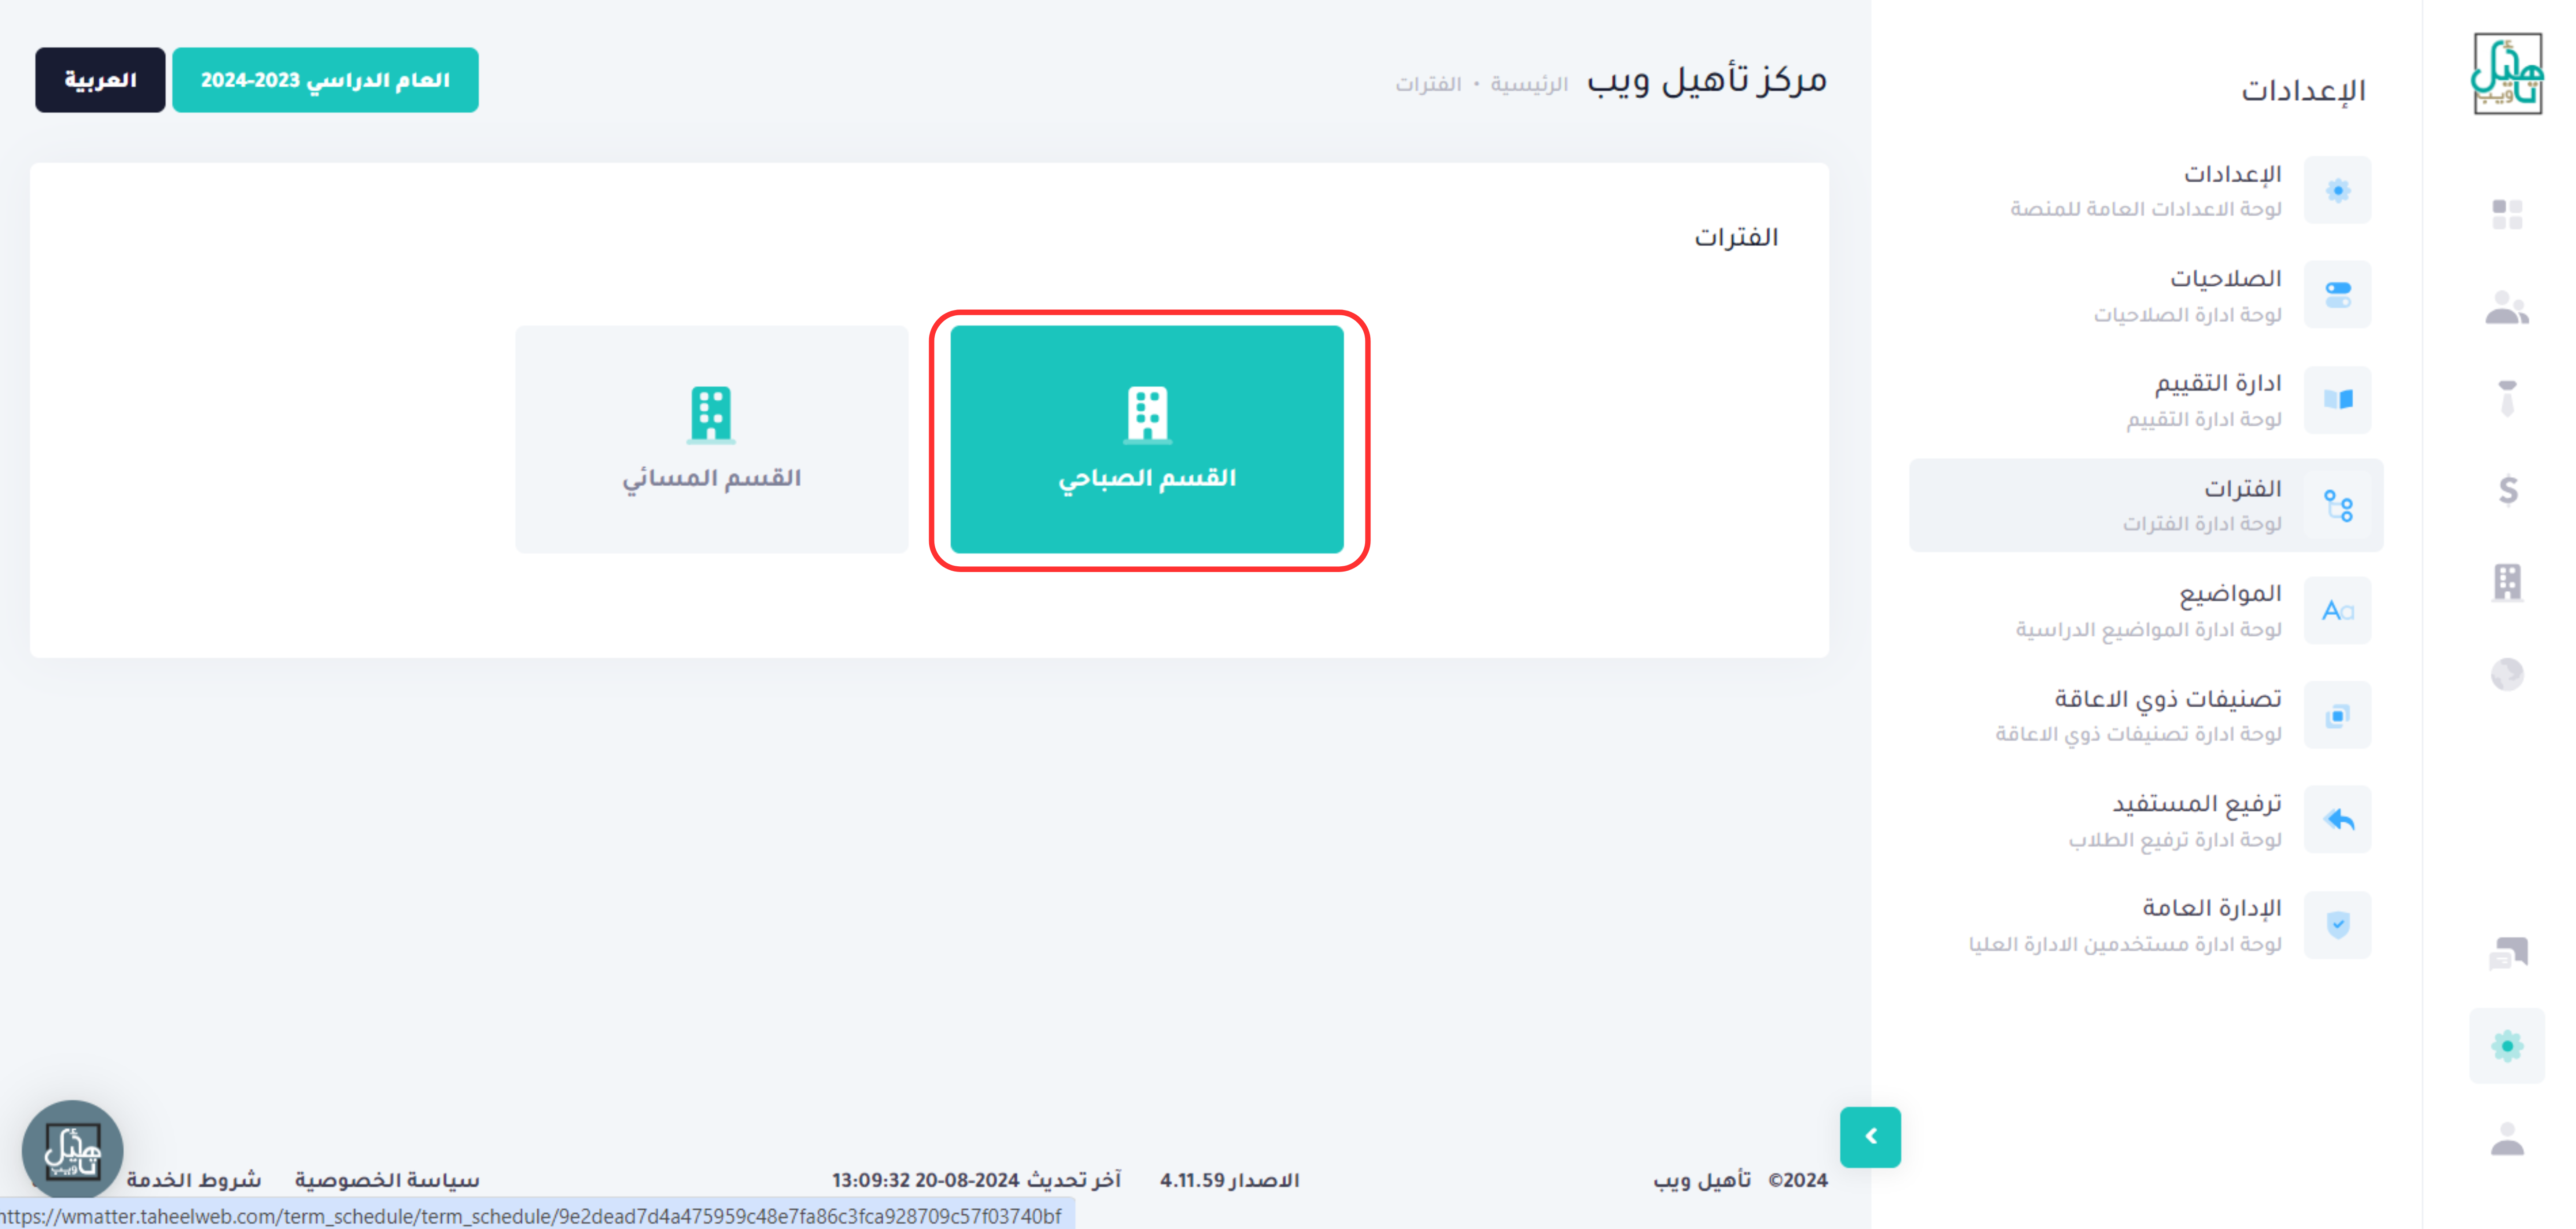Select the settings gear icon in the sidebar

coord(2507,1046)
